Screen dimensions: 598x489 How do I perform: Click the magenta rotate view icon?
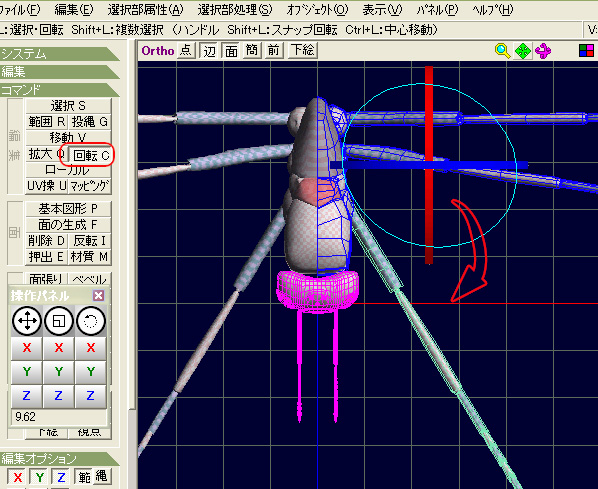[x=543, y=51]
